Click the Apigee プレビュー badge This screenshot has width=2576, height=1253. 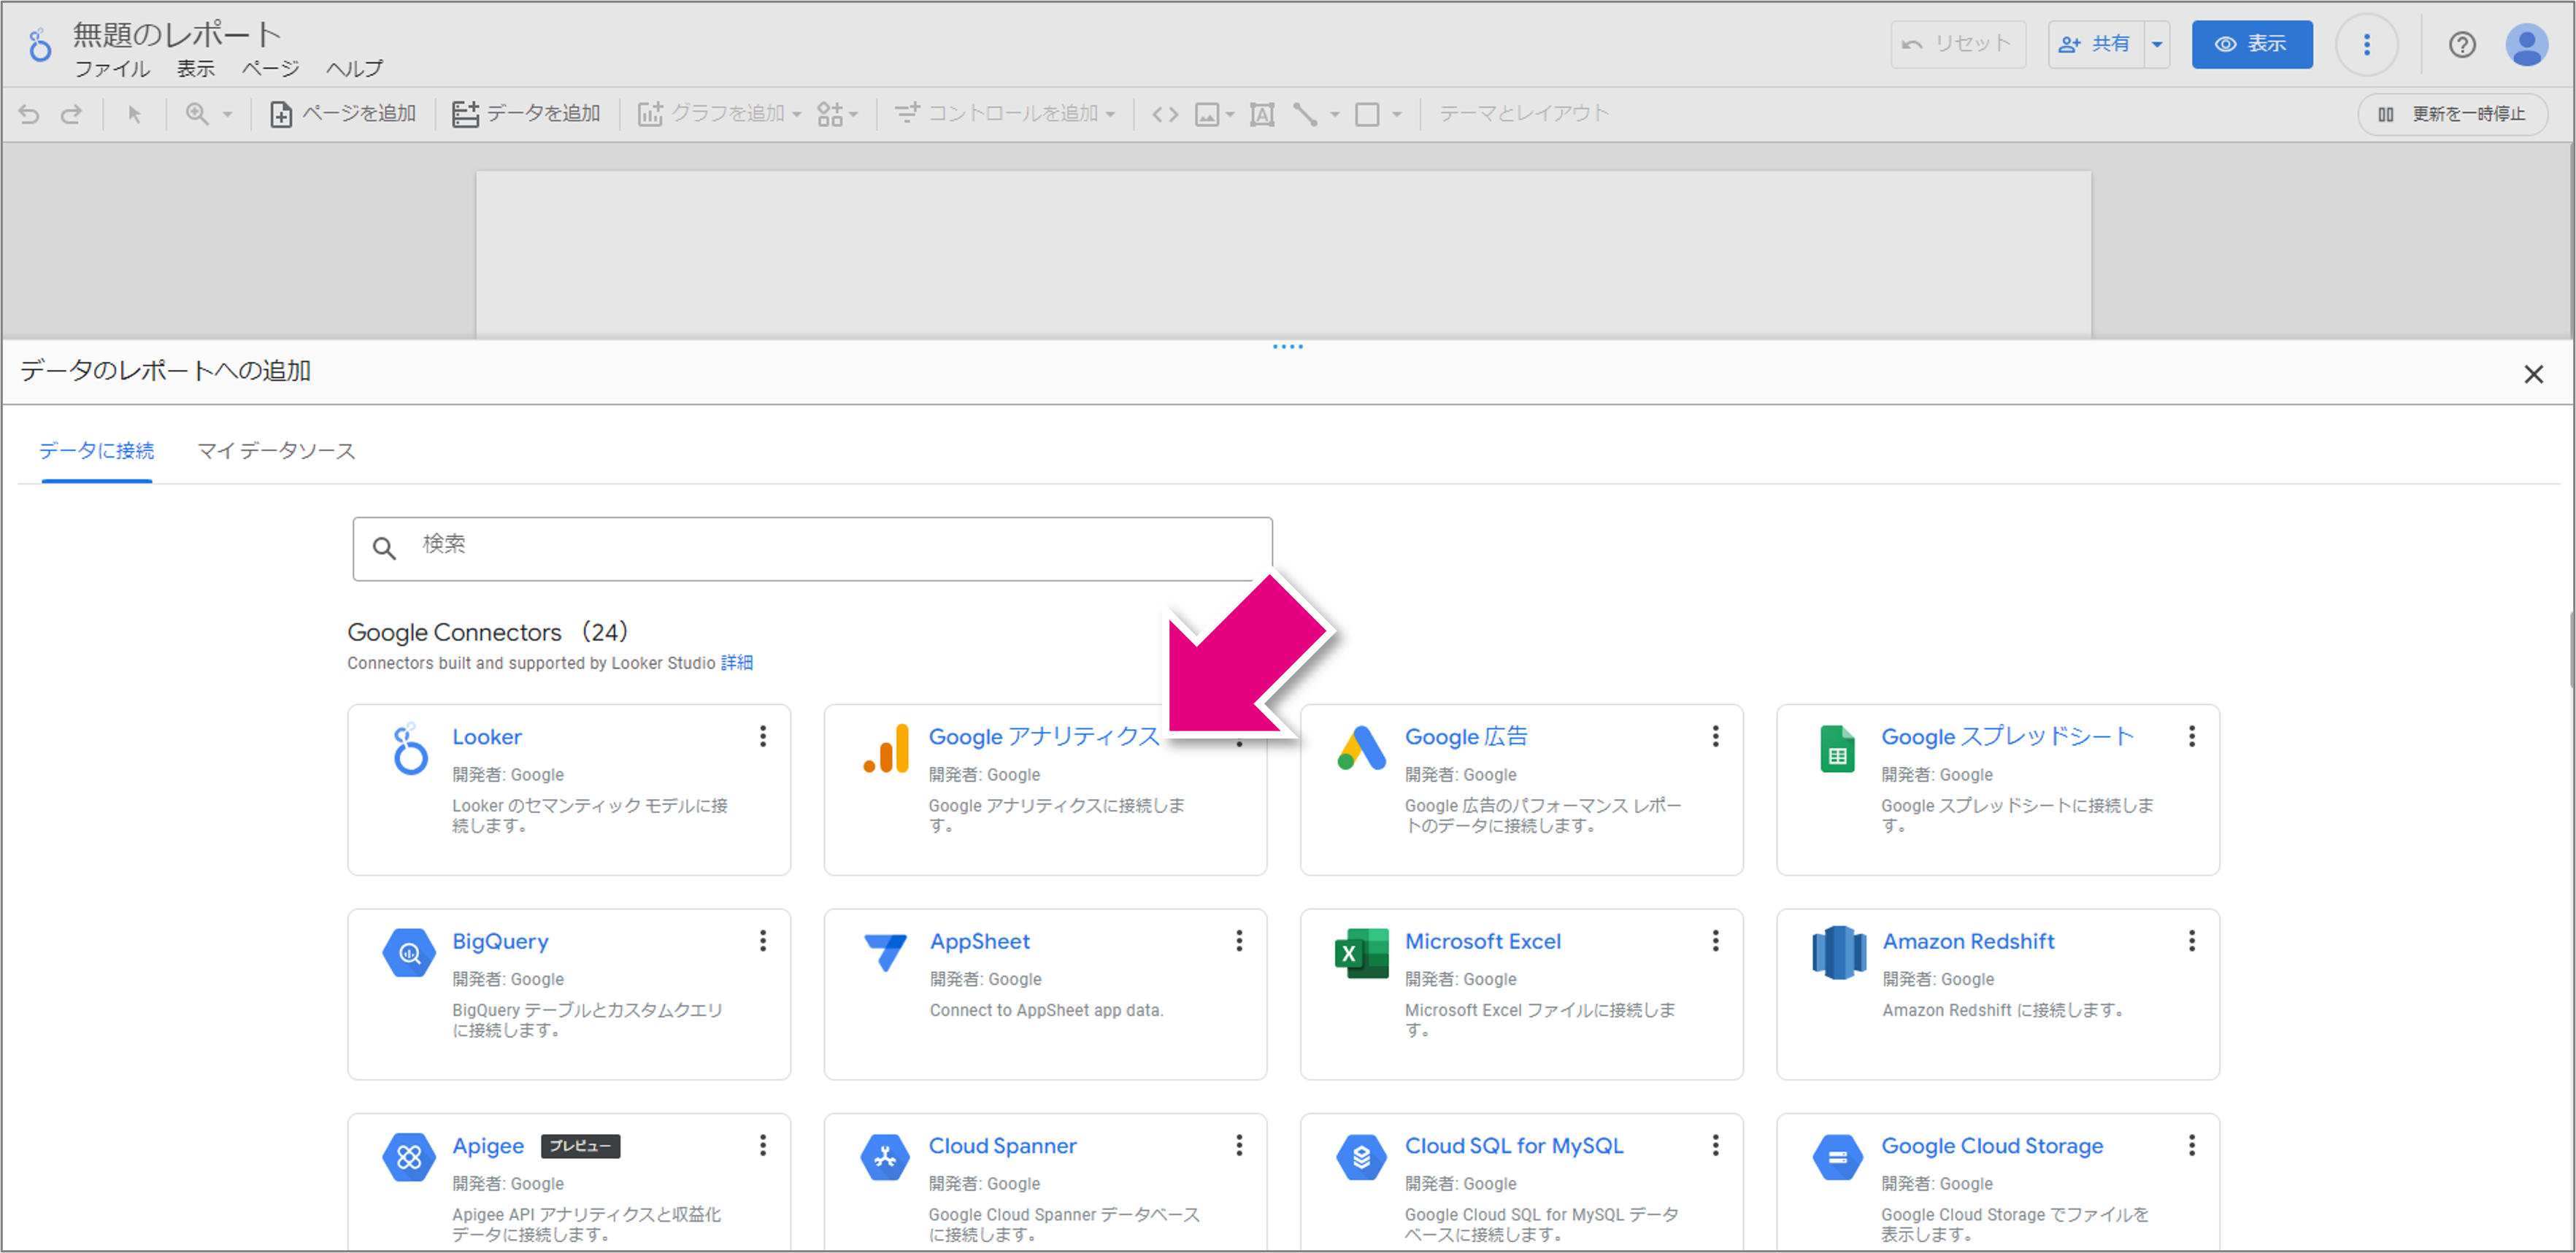[580, 1146]
